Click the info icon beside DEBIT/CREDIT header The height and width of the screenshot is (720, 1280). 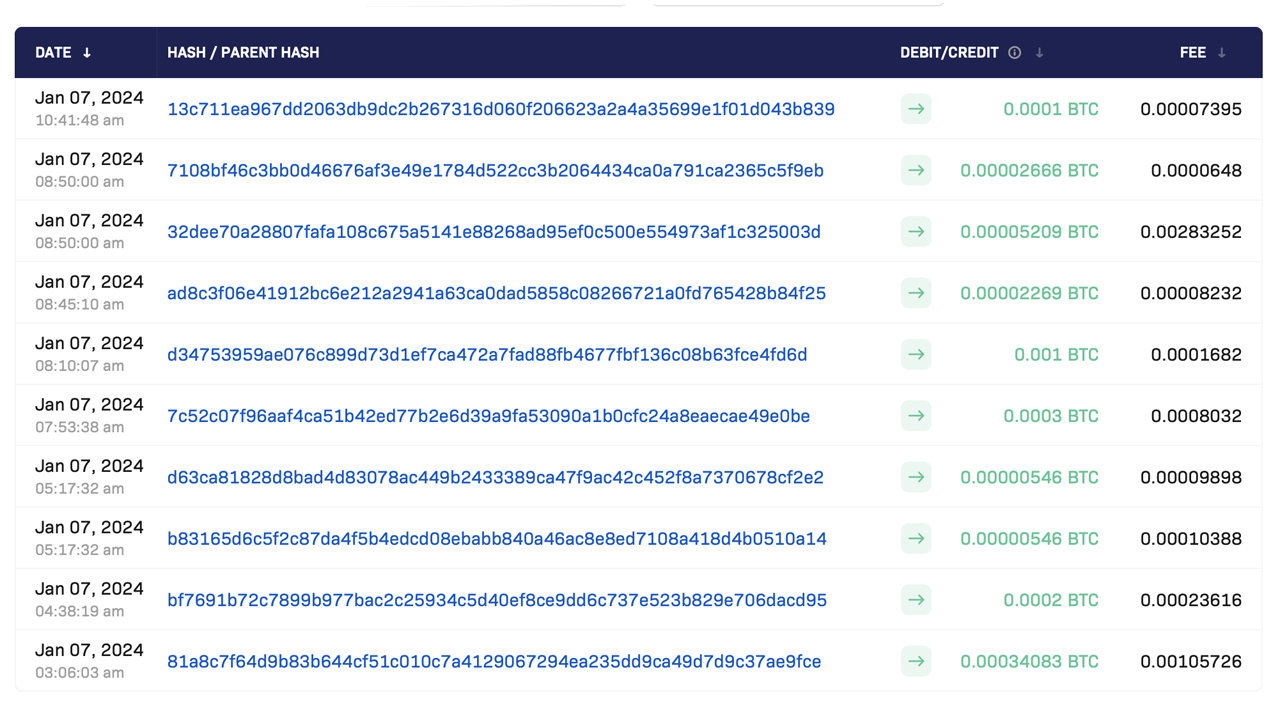(x=1014, y=52)
